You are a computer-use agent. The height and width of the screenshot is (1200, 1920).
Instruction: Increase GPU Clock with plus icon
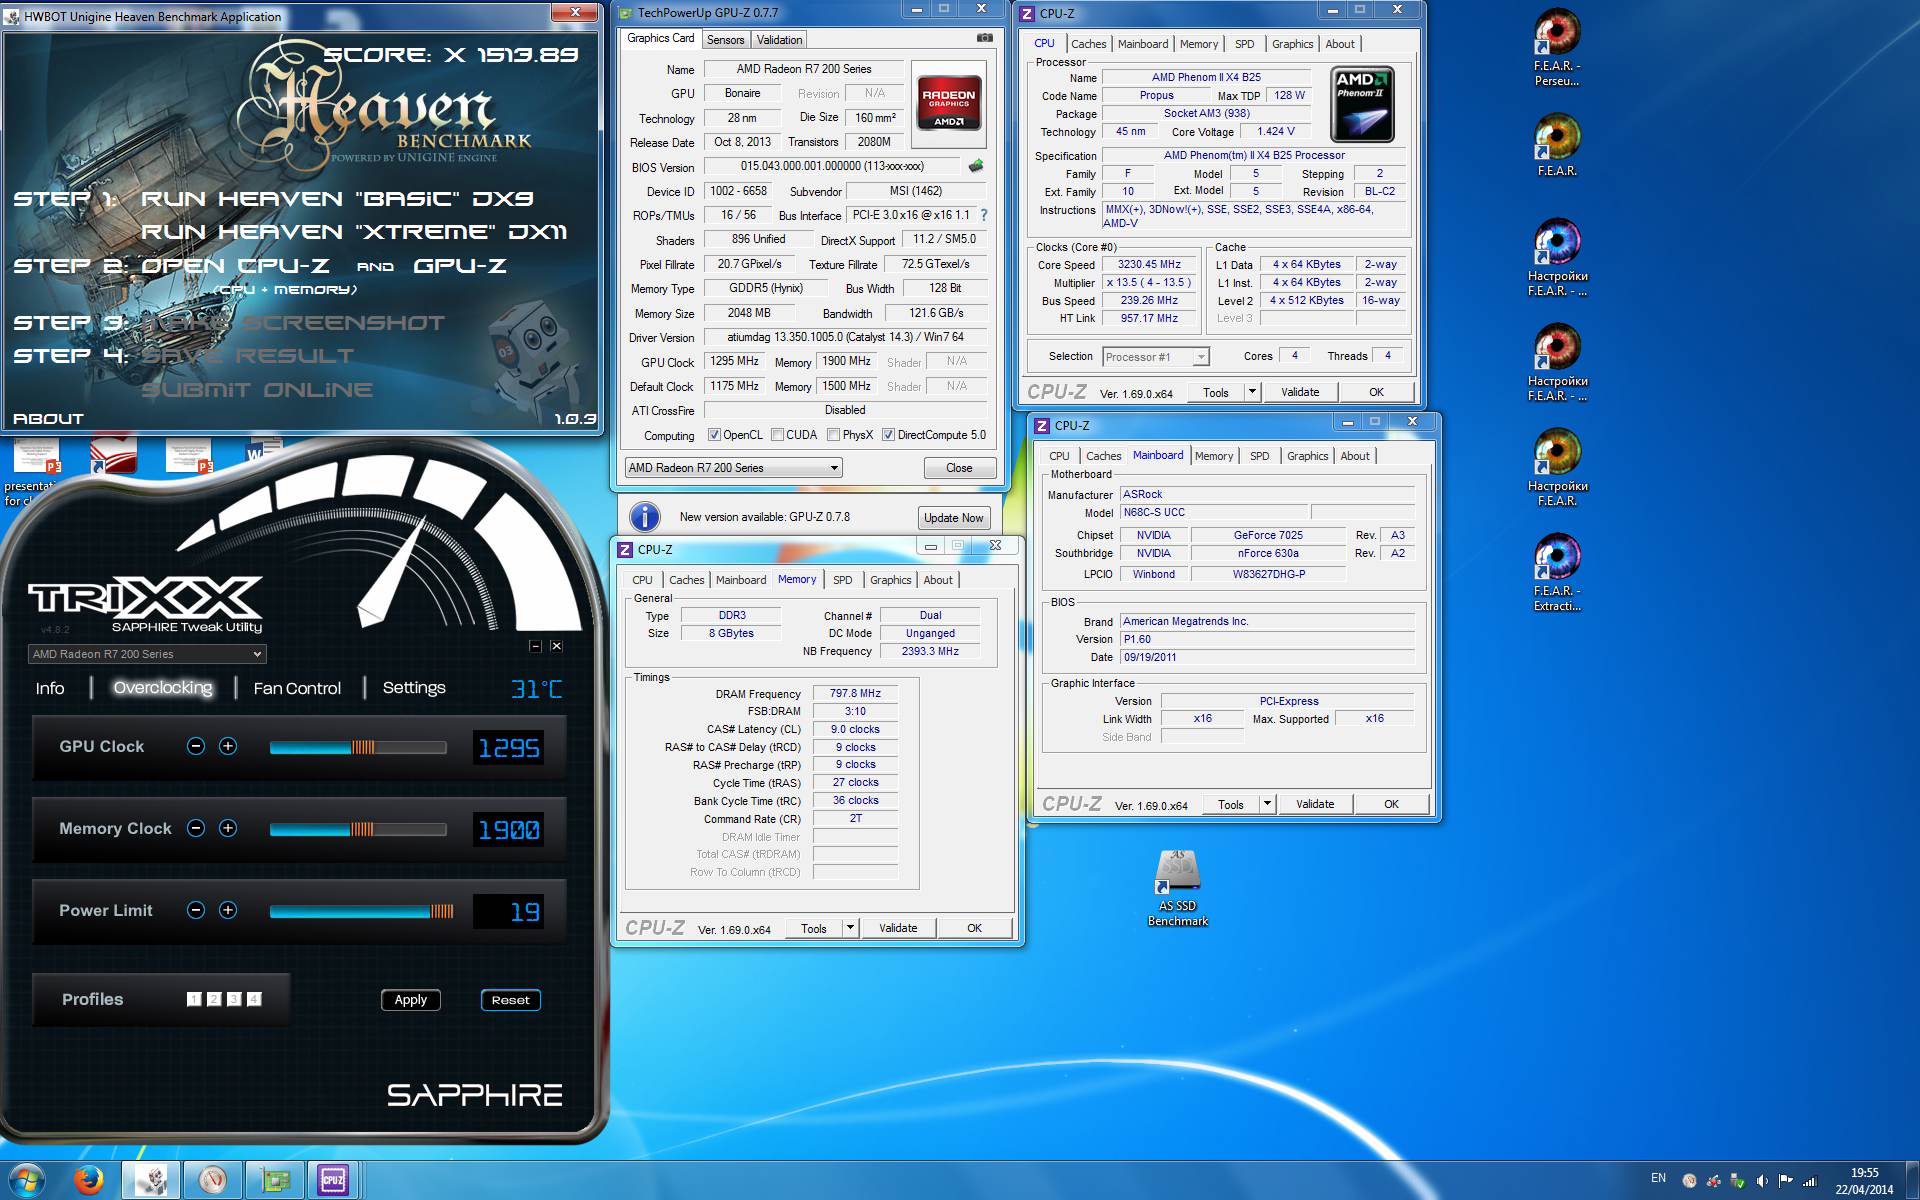point(228,746)
